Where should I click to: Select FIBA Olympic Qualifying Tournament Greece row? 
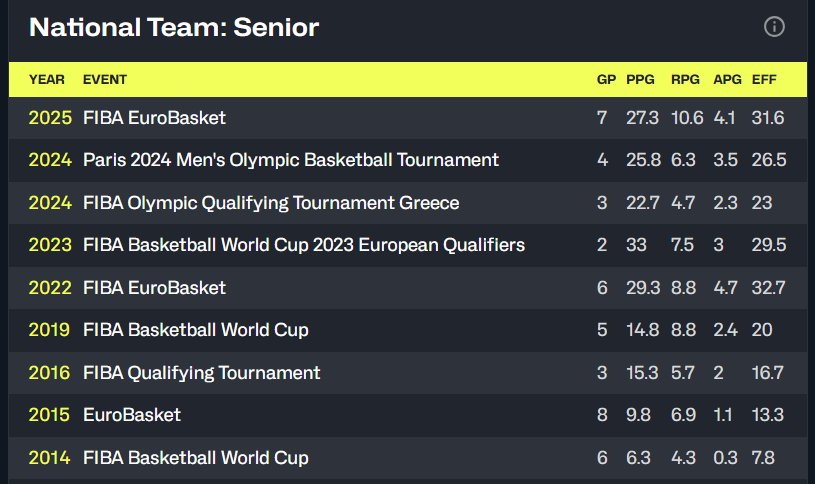pyautogui.click(x=408, y=203)
